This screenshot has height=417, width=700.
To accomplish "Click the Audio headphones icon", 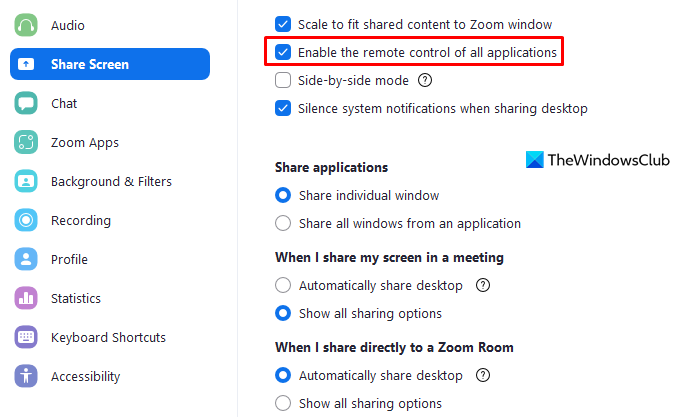I will [27, 25].
